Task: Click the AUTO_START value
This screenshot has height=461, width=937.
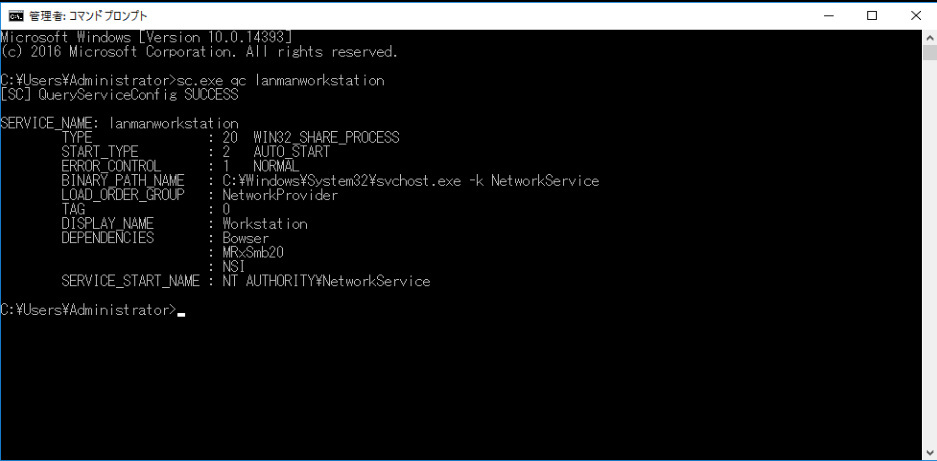Action: (291, 152)
